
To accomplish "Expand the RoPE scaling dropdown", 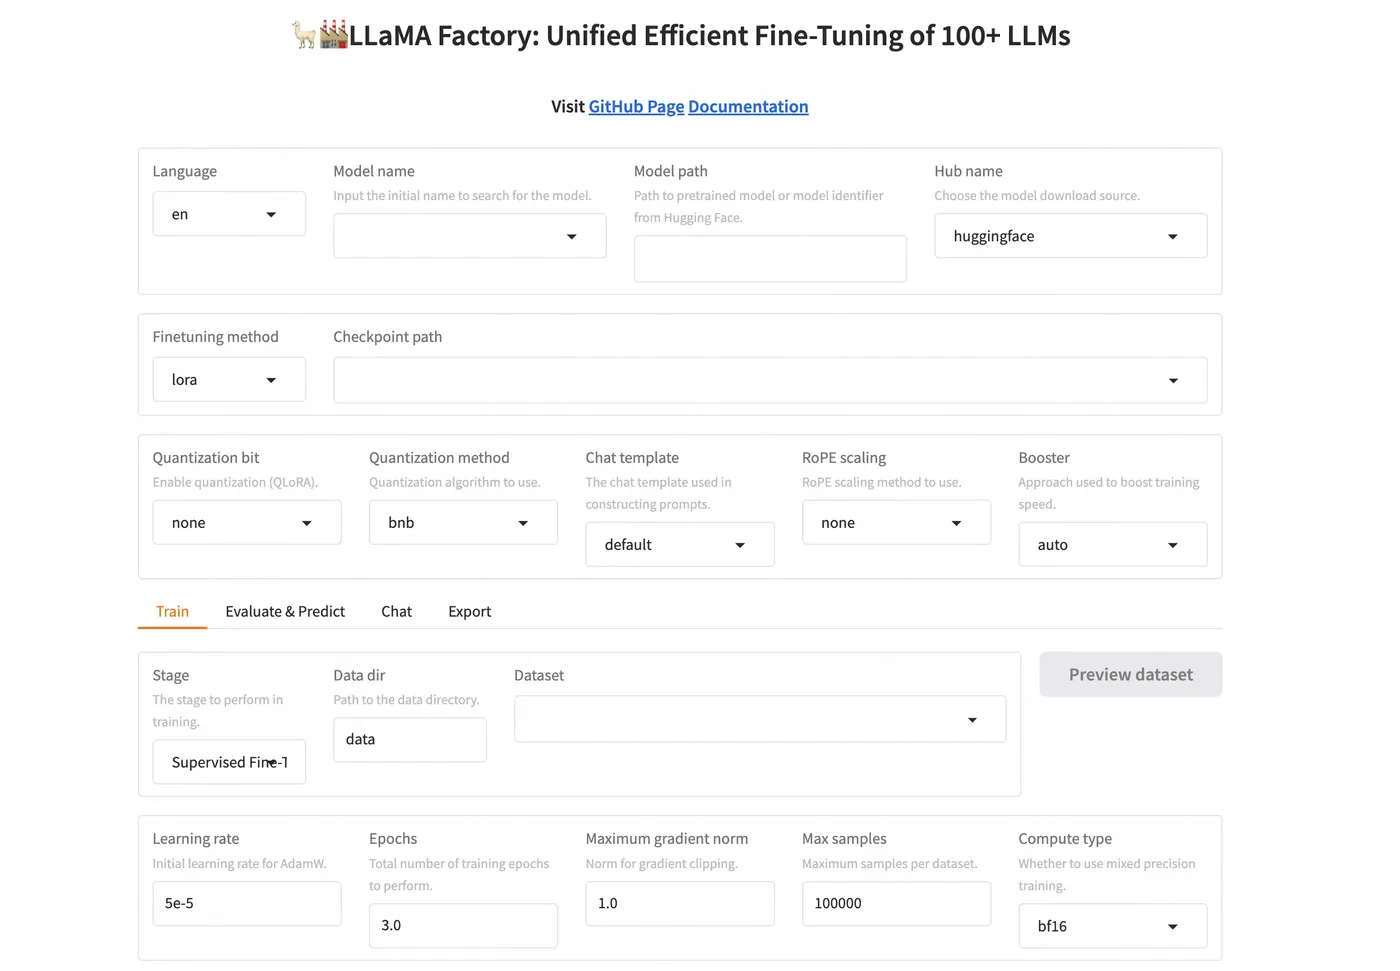I will pos(896,523).
